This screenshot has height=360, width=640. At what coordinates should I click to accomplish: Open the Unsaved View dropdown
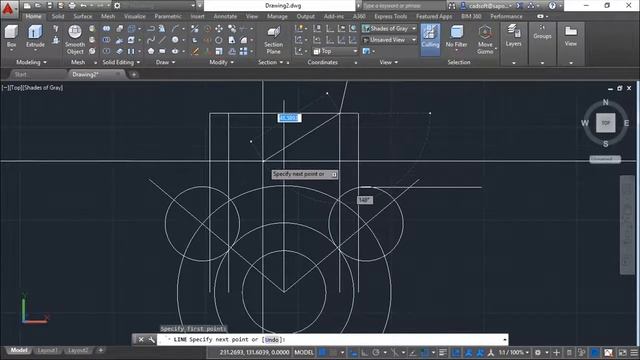[x=389, y=40]
